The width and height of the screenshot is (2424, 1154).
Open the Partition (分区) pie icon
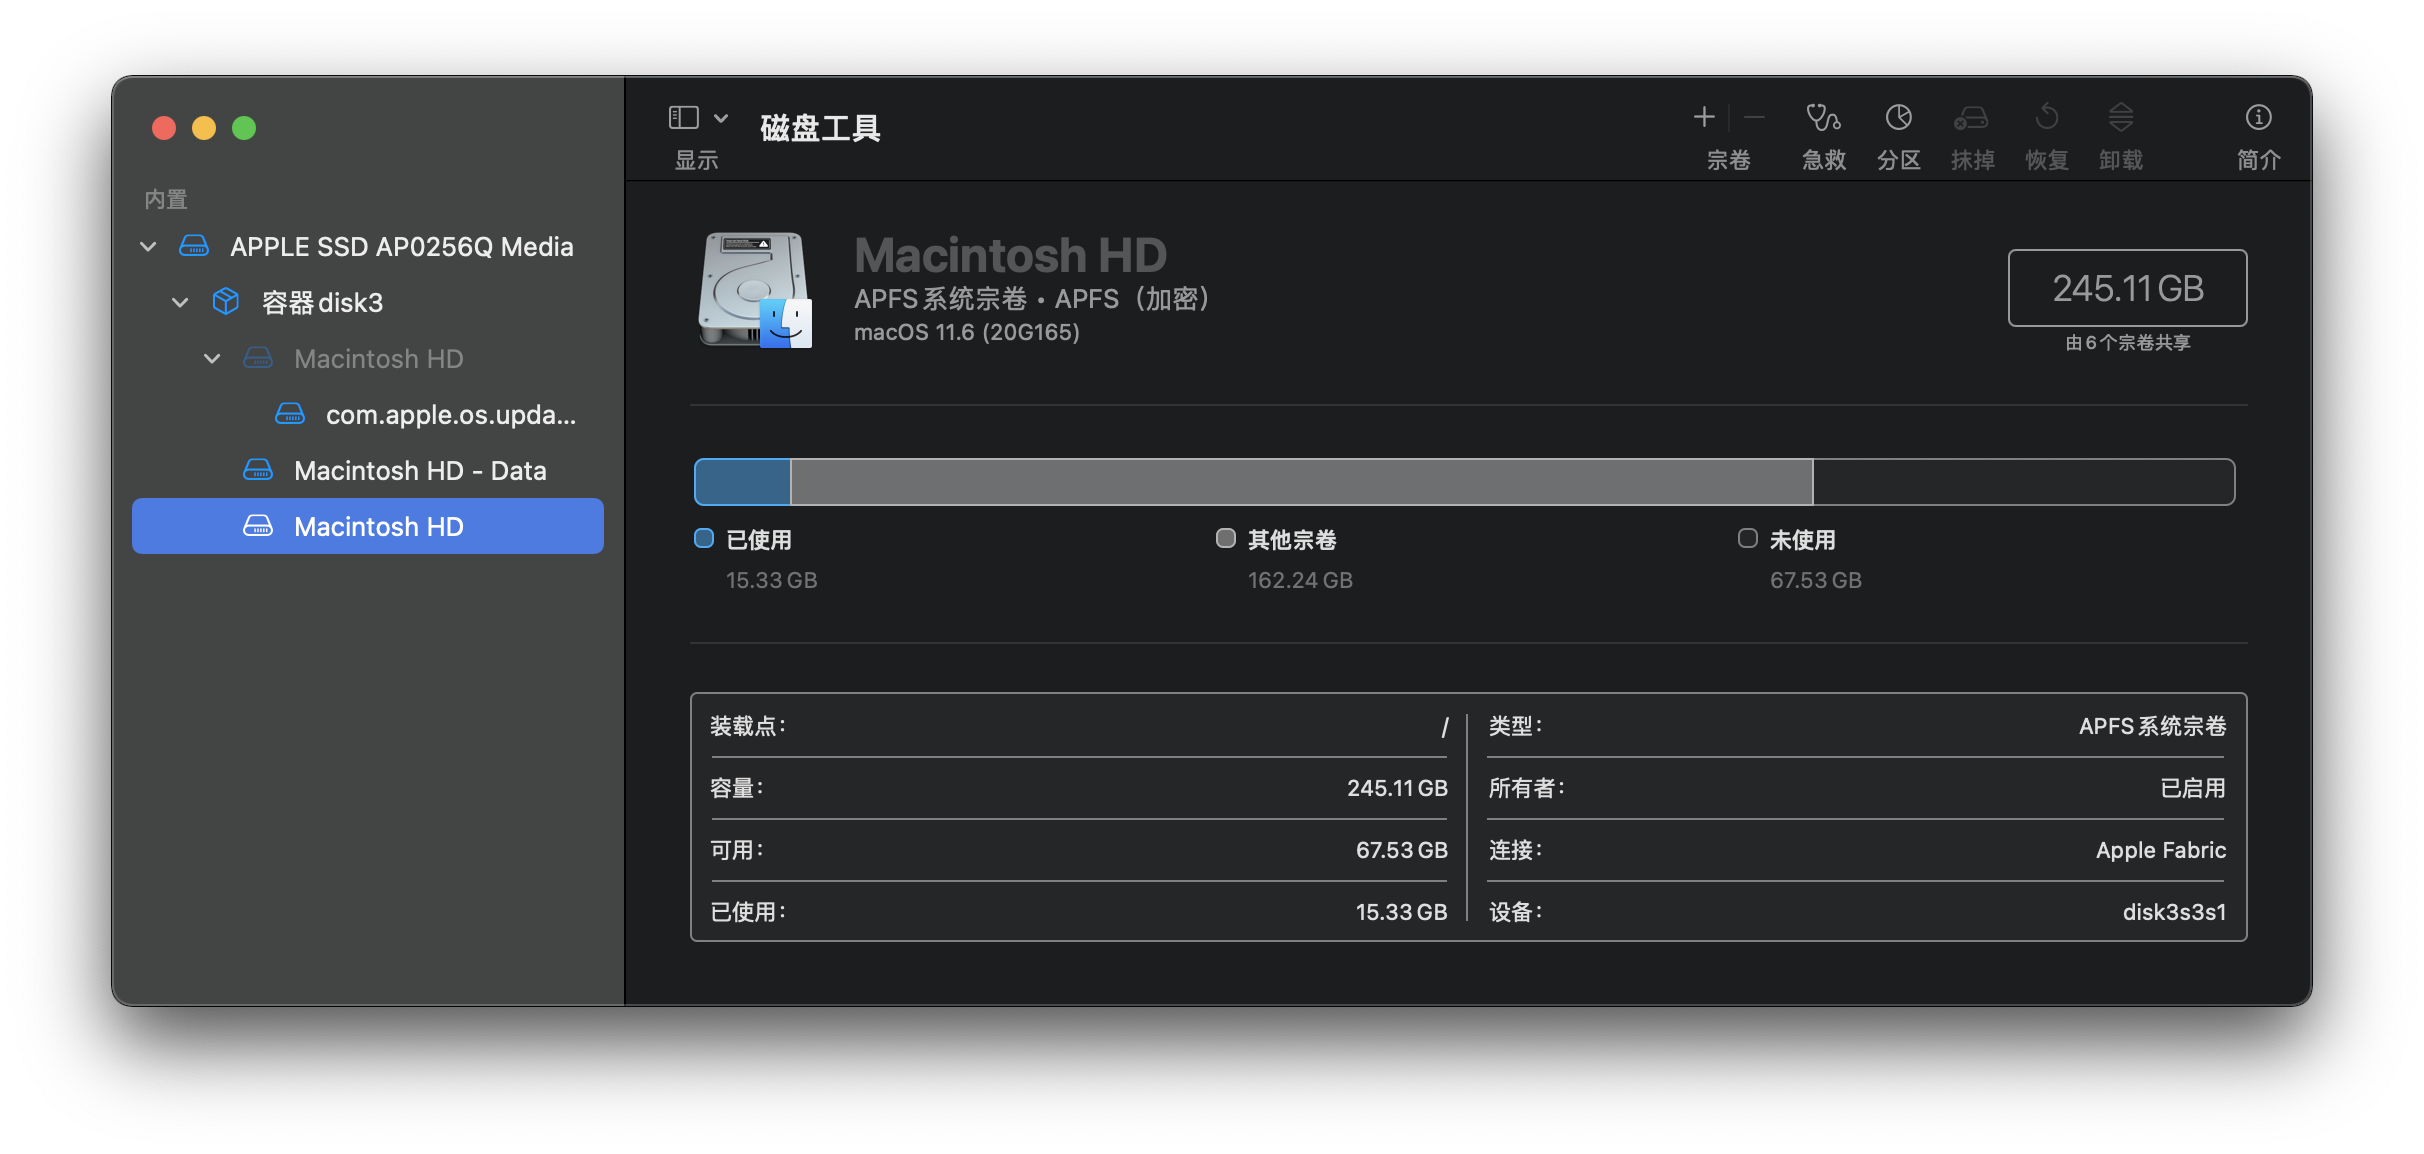click(1898, 119)
